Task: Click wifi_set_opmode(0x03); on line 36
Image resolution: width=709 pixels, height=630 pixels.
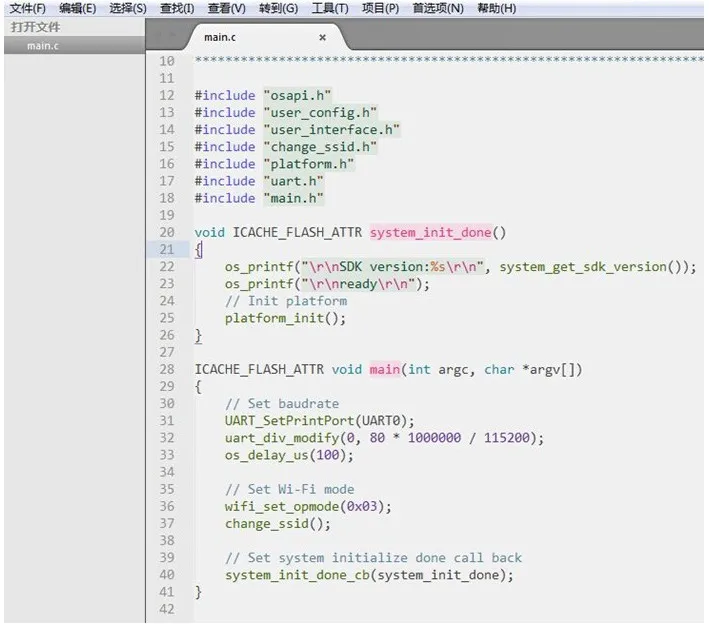Action: coord(308,507)
